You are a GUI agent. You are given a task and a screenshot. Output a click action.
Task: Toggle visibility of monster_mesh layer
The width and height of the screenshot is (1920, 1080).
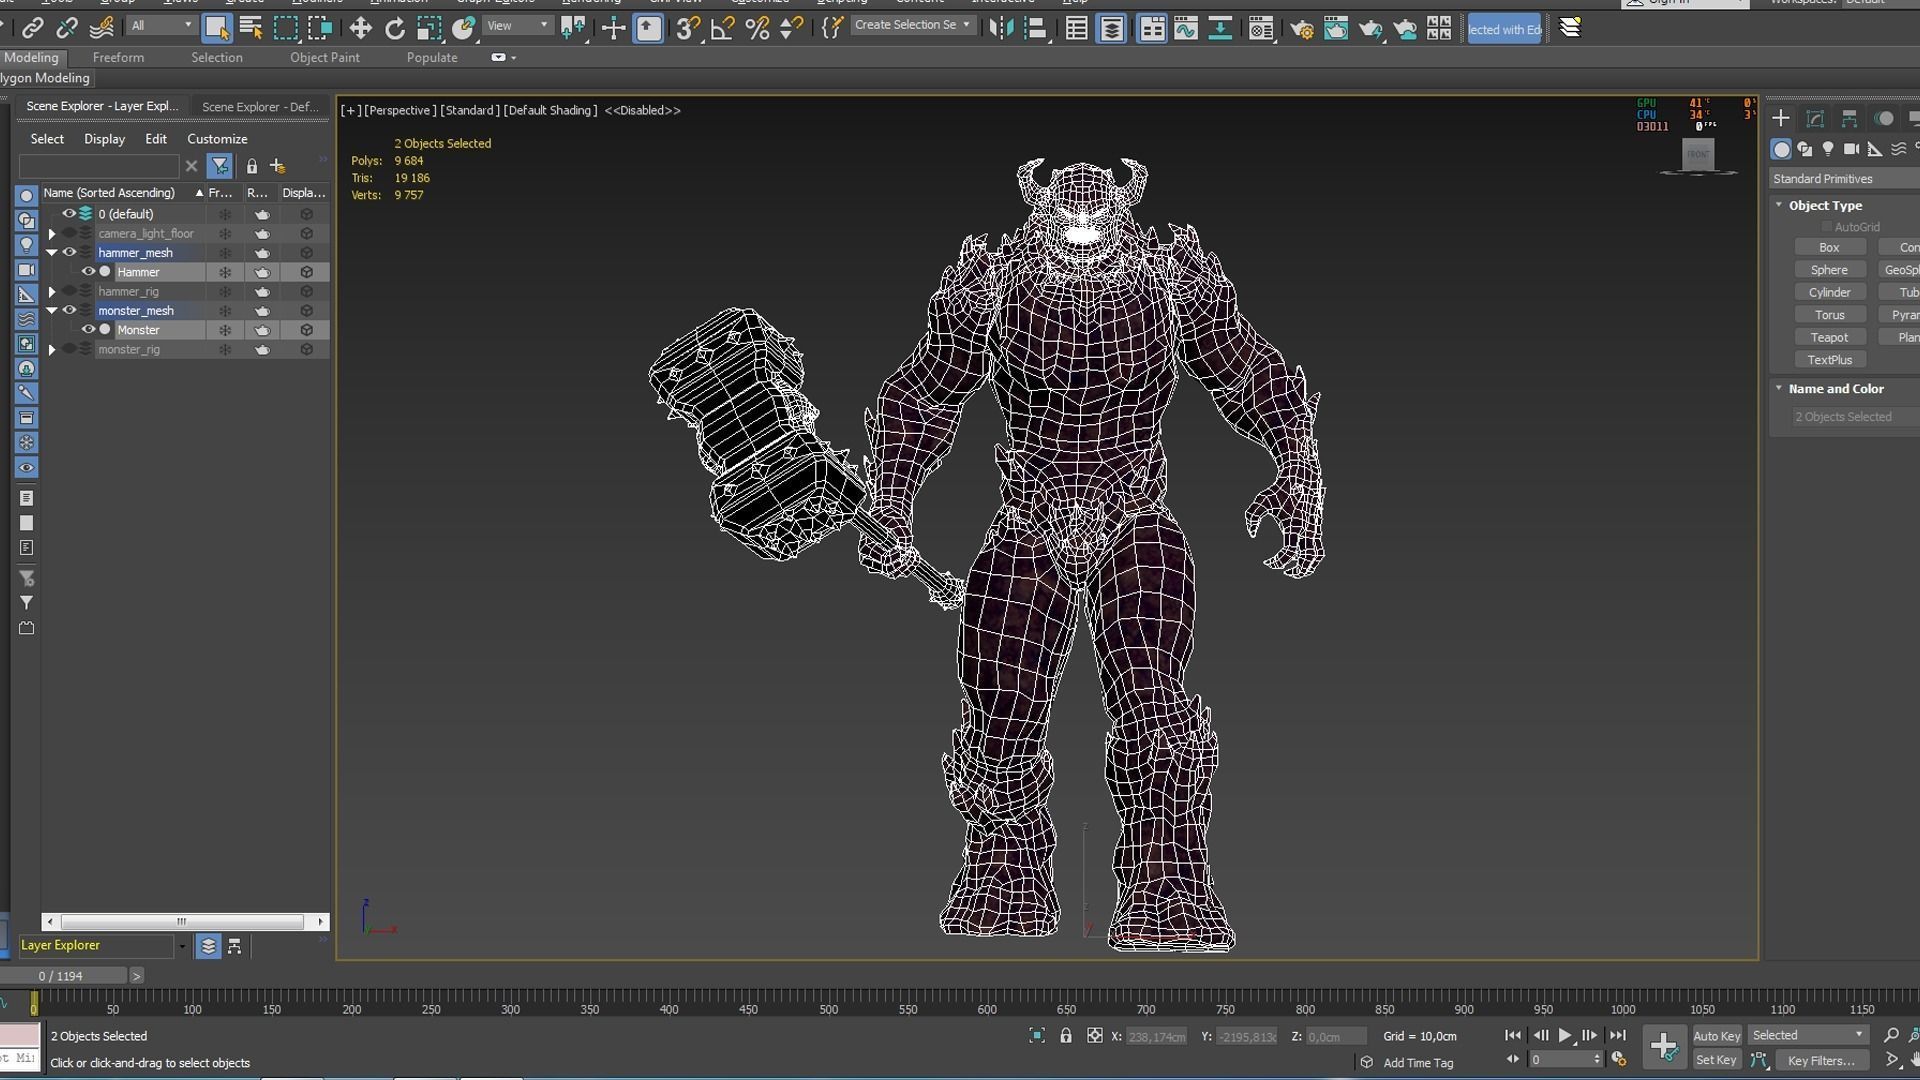click(x=69, y=310)
